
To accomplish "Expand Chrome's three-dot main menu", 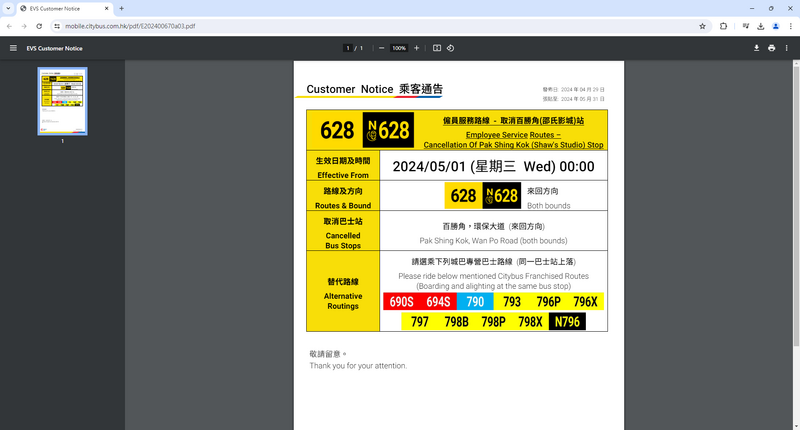I will click(789, 26).
